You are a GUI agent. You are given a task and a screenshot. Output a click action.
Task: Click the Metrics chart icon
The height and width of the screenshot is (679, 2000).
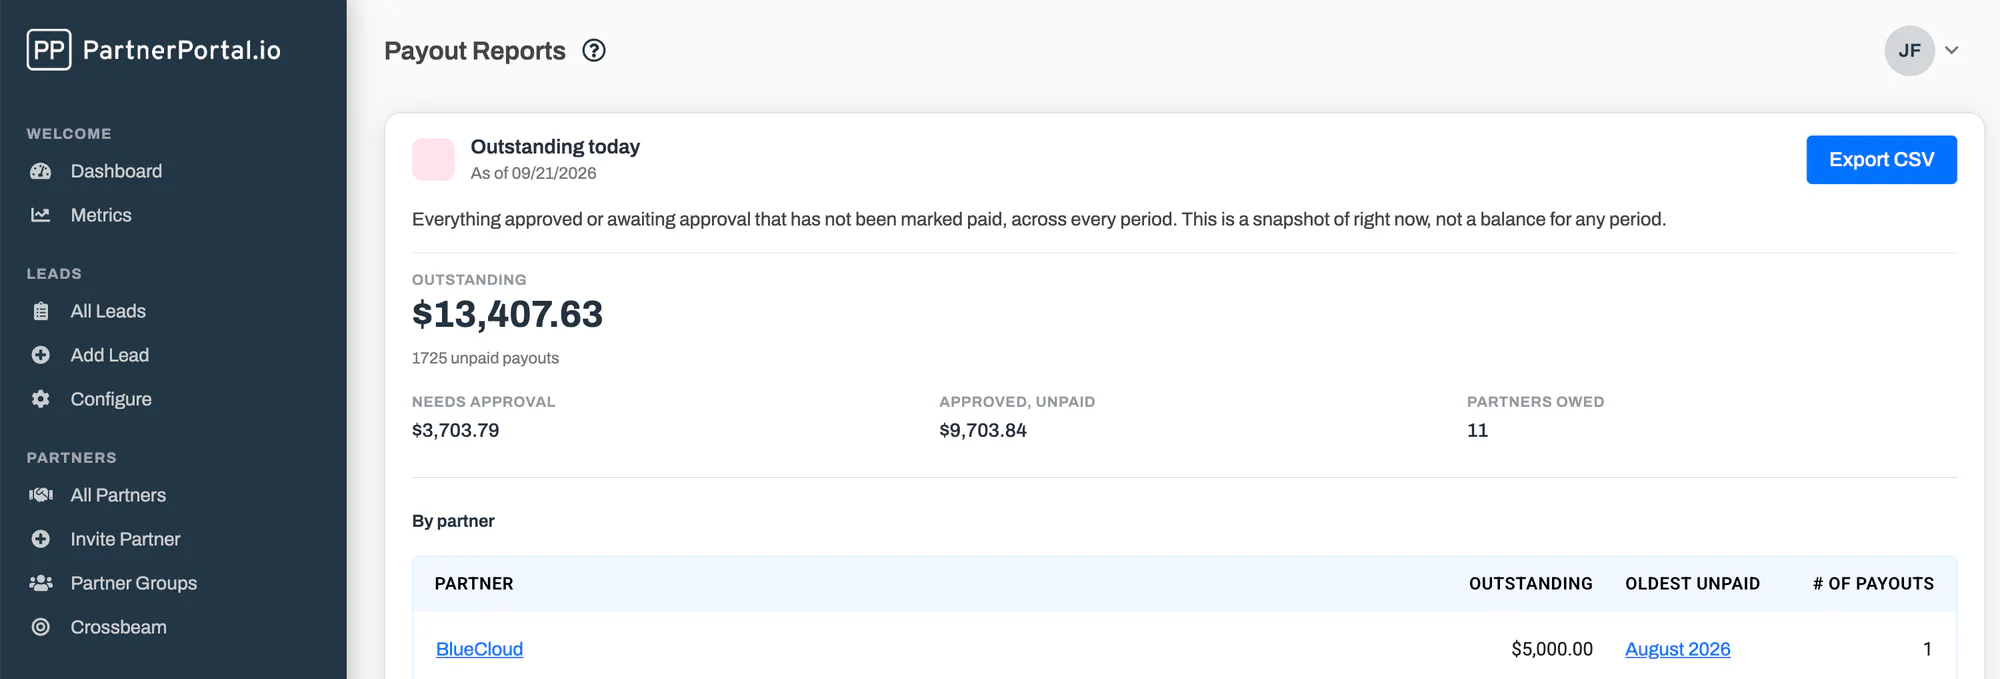(41, 215)
